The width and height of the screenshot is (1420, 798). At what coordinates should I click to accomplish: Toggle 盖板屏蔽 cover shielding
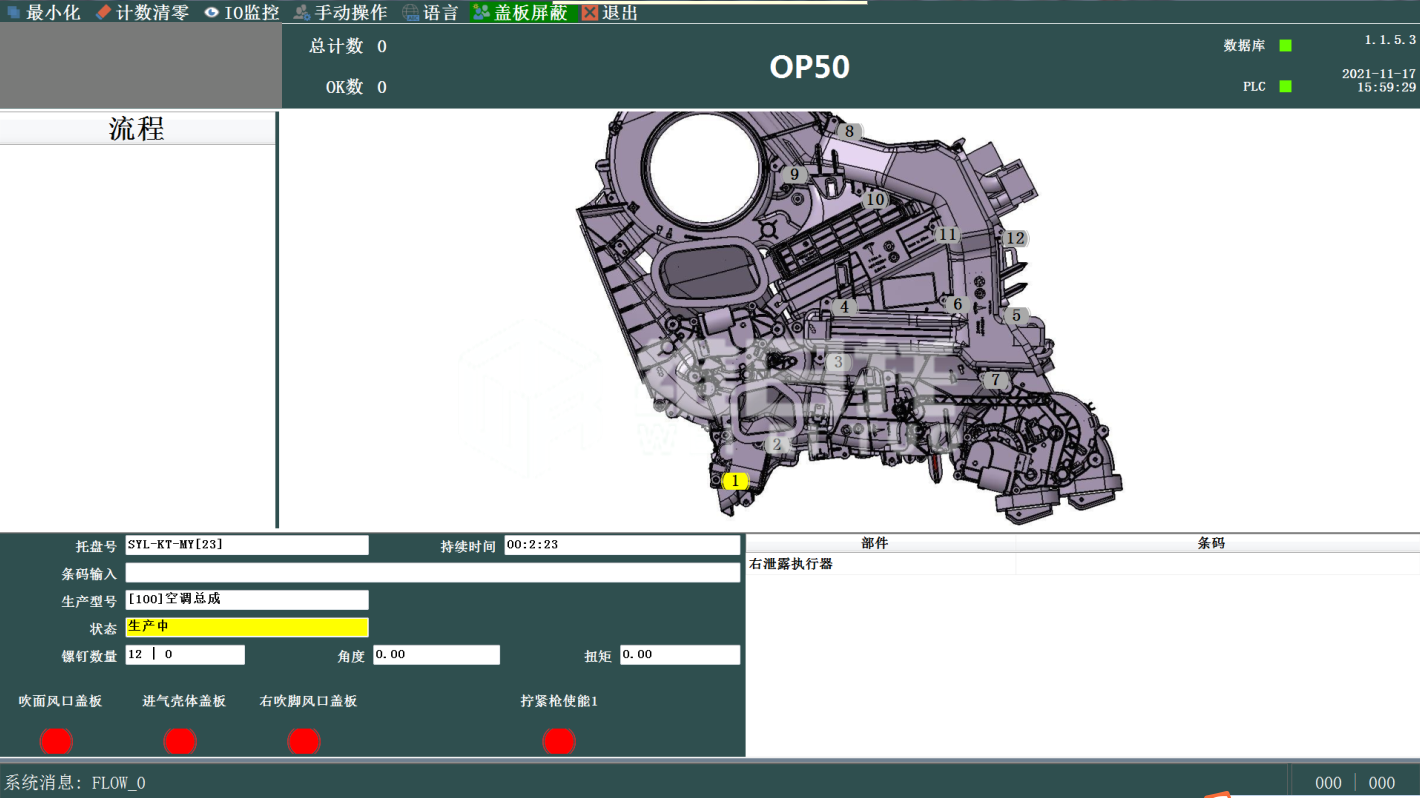(519, 13)
